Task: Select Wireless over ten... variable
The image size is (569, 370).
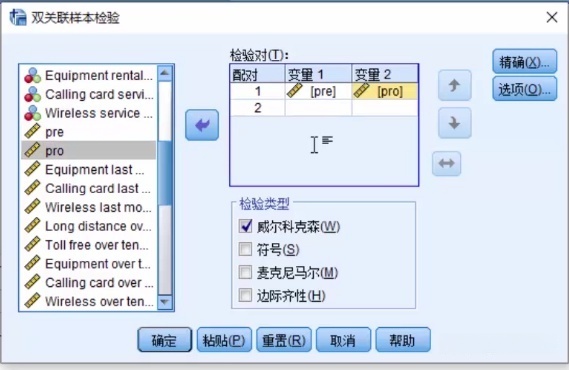Action: pyautogui.click(x=89, y=301)
